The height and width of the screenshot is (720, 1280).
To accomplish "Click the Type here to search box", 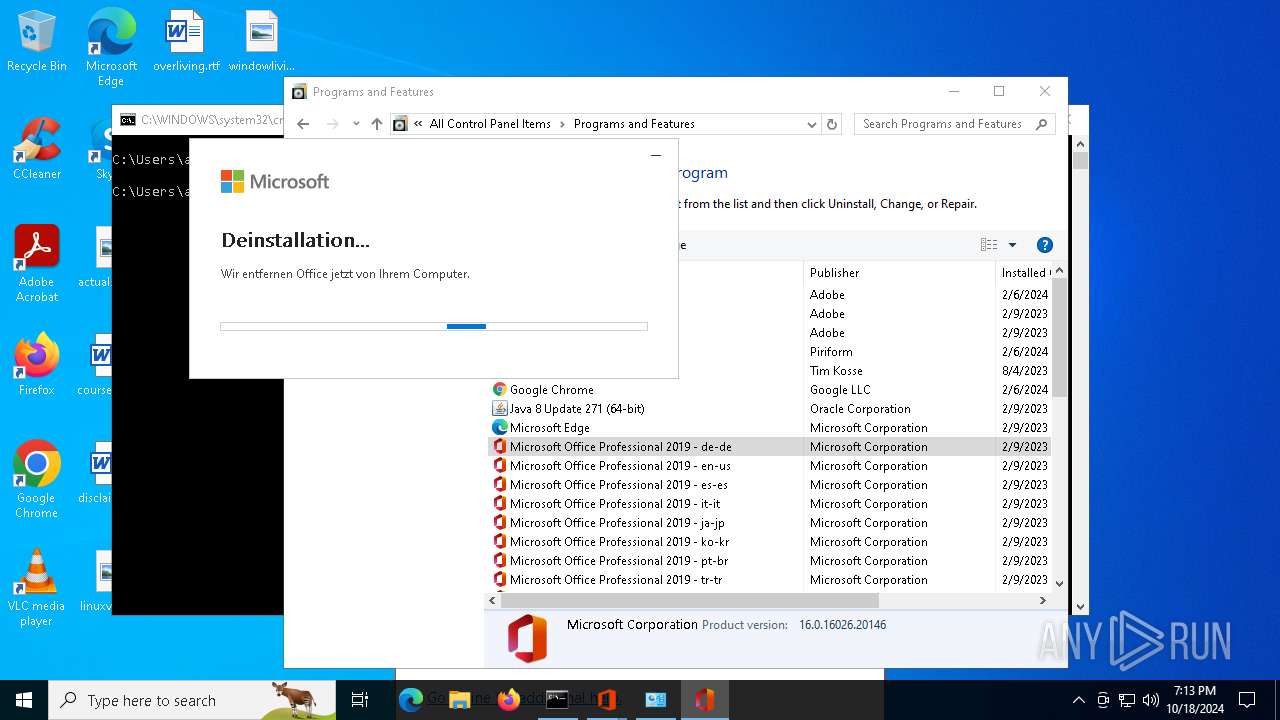I will pyautogui.click(x=192, y=700).
